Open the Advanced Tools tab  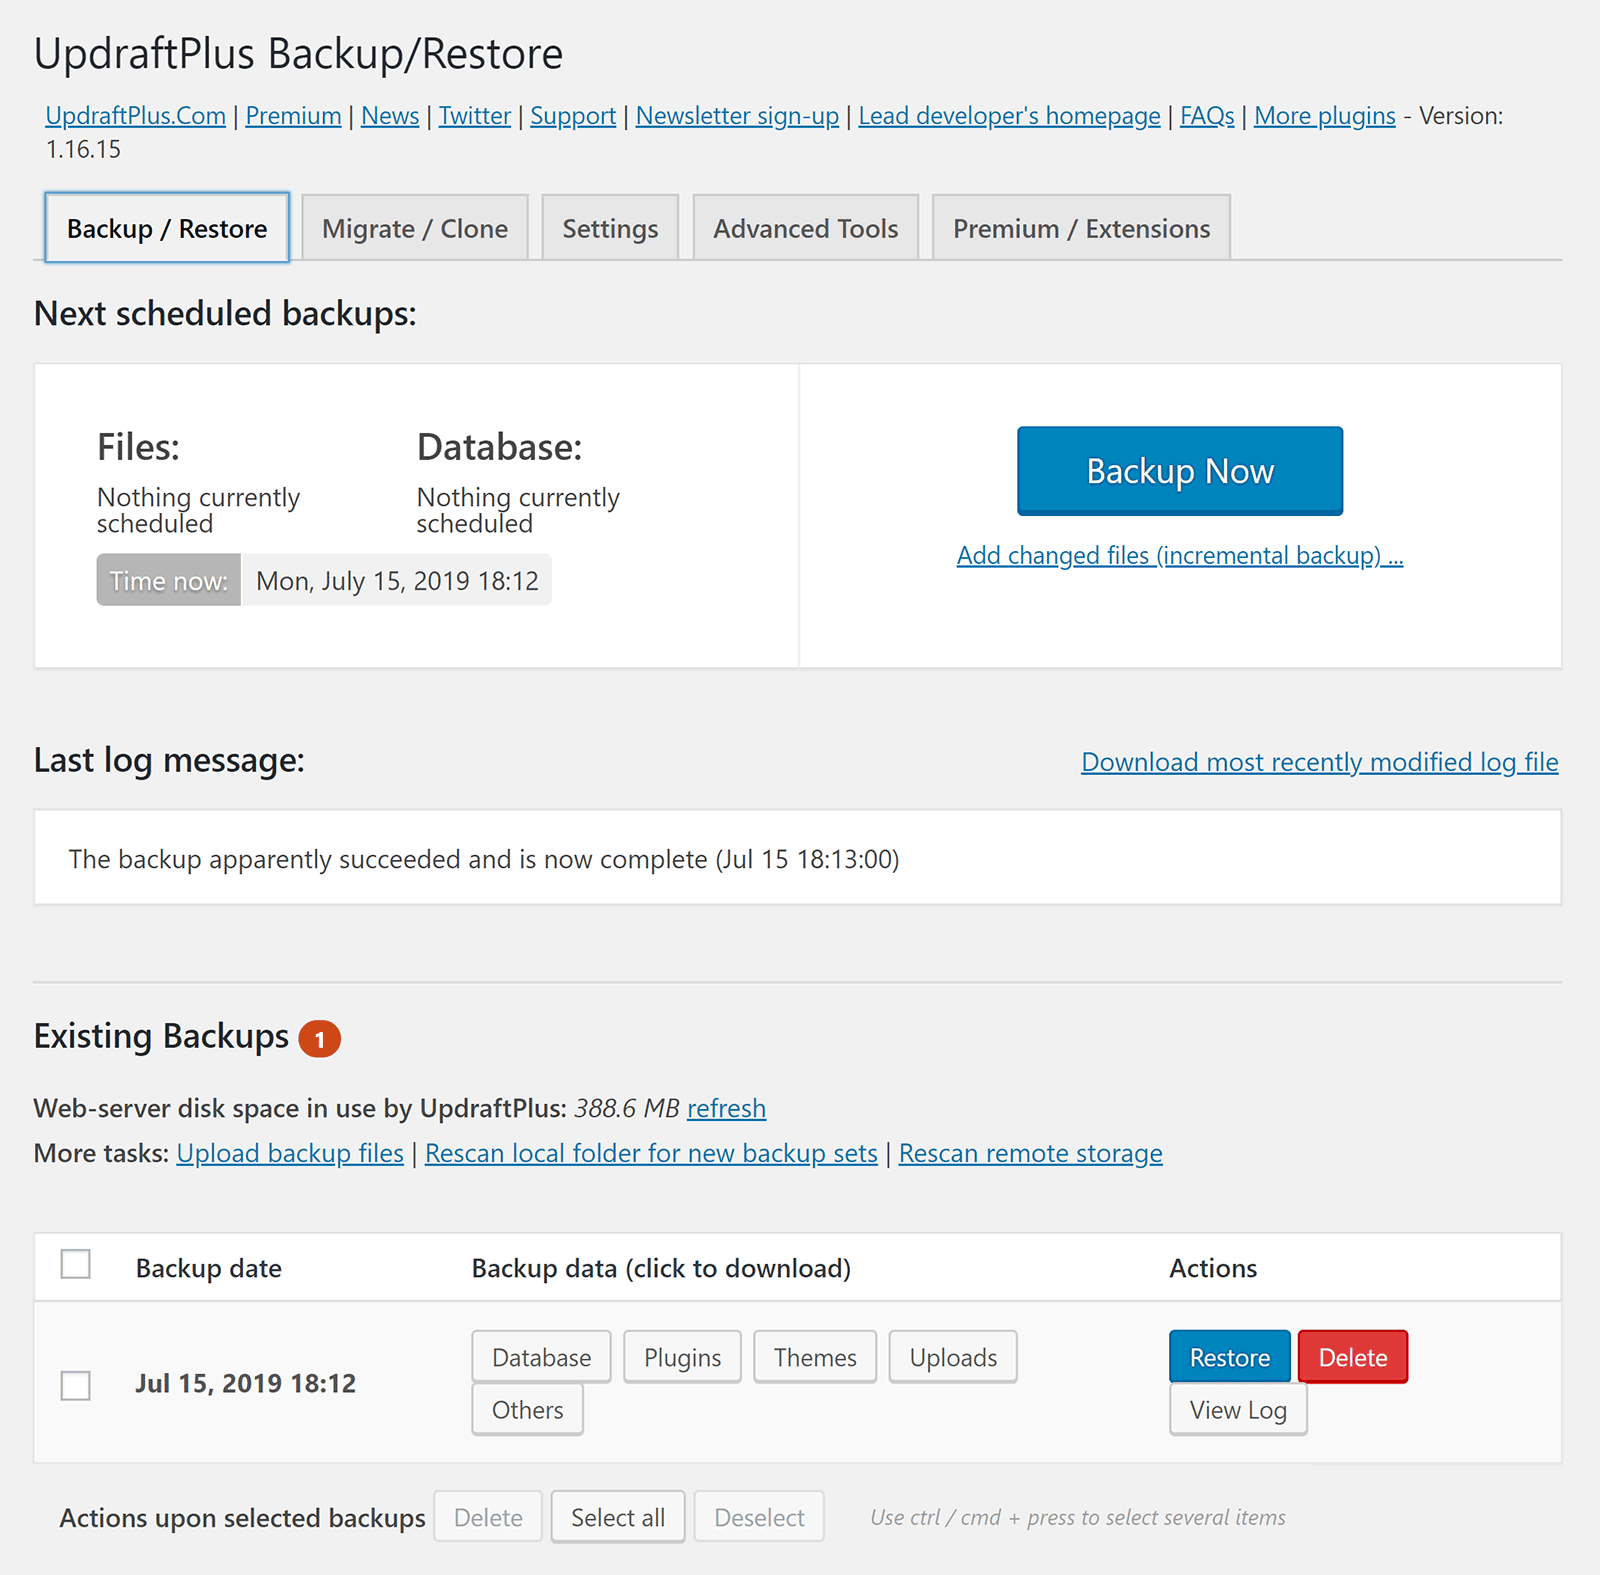click(x=805, y=228)
